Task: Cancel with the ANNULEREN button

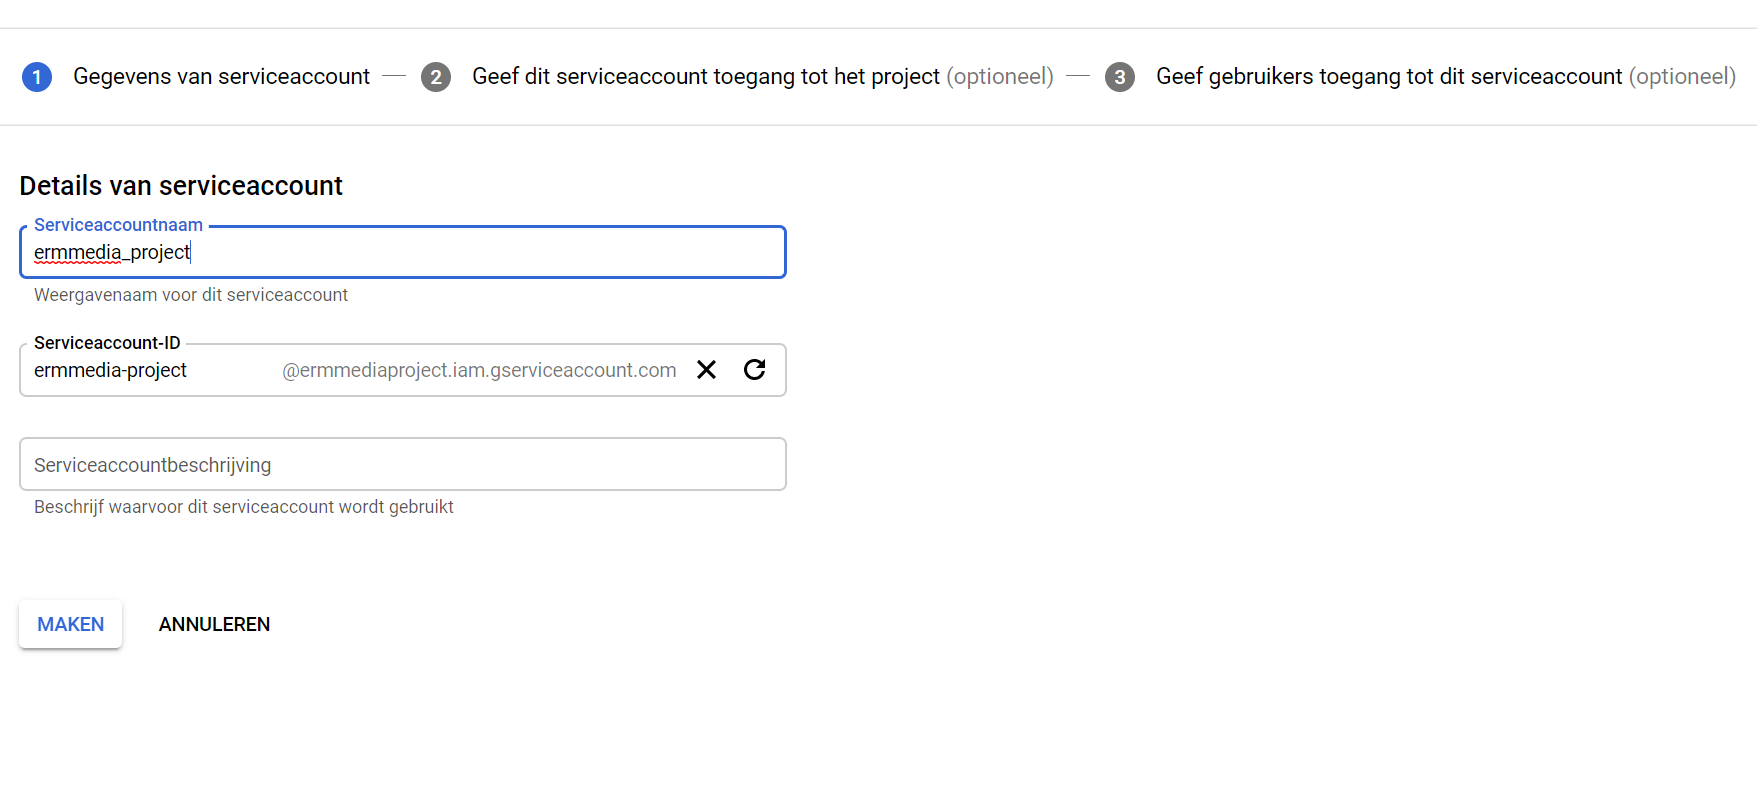Action: [214, 624]
